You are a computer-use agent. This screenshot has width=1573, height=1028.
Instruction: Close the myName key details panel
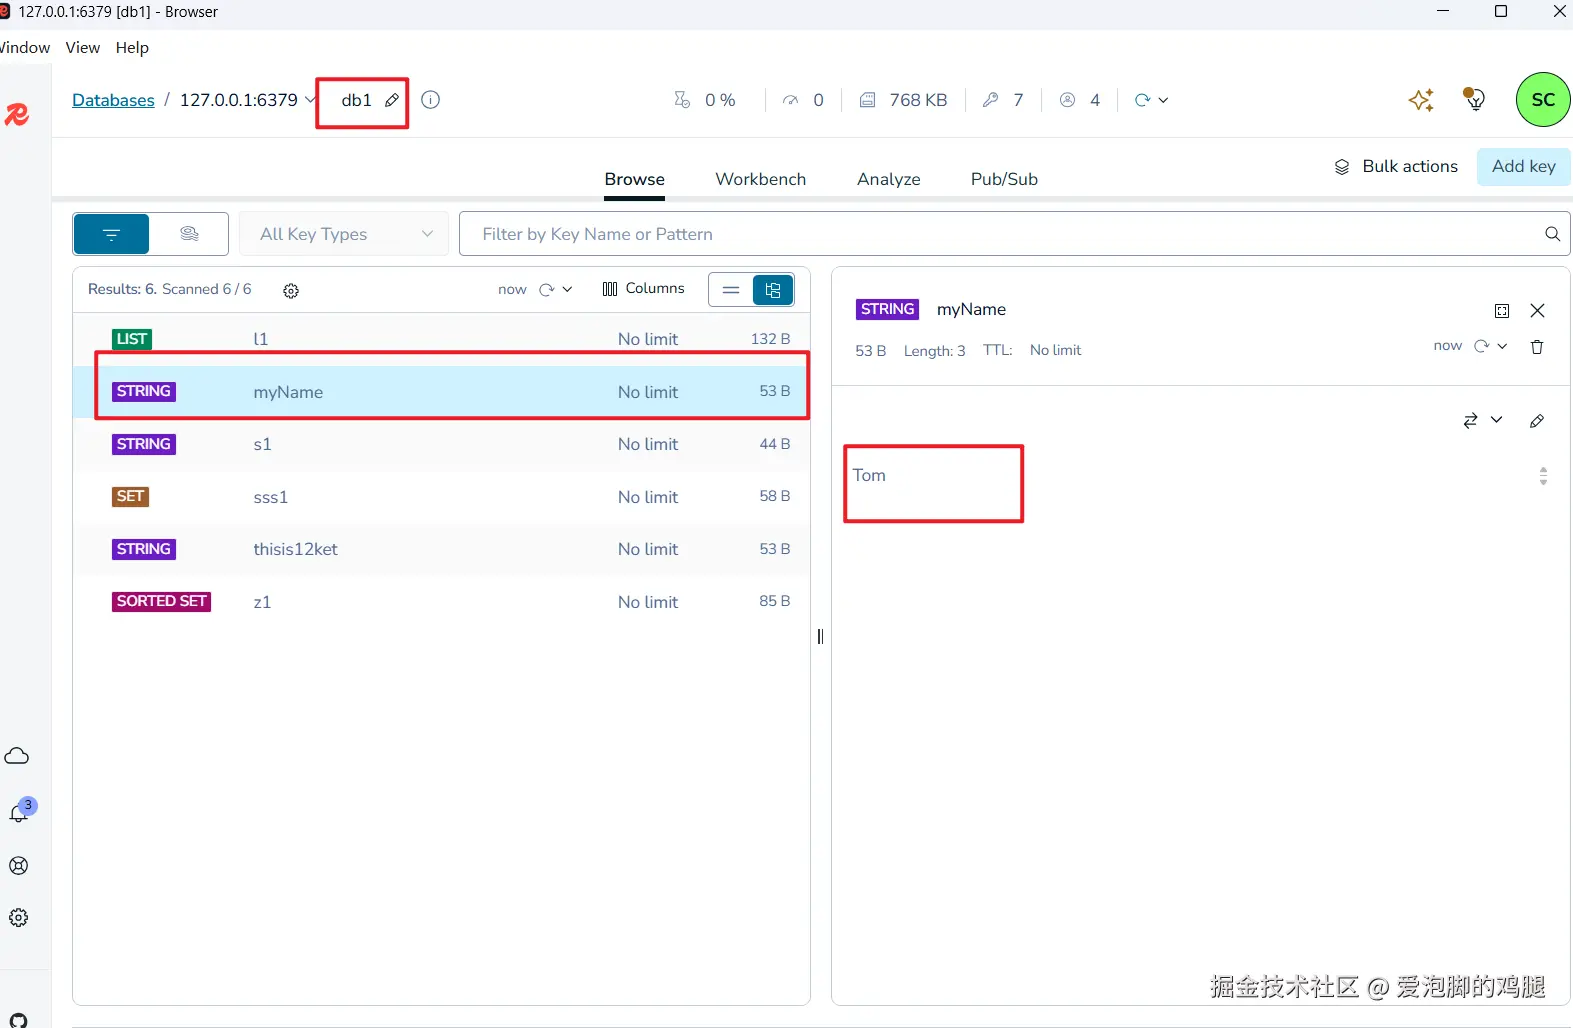click(x=1537, y=311)
